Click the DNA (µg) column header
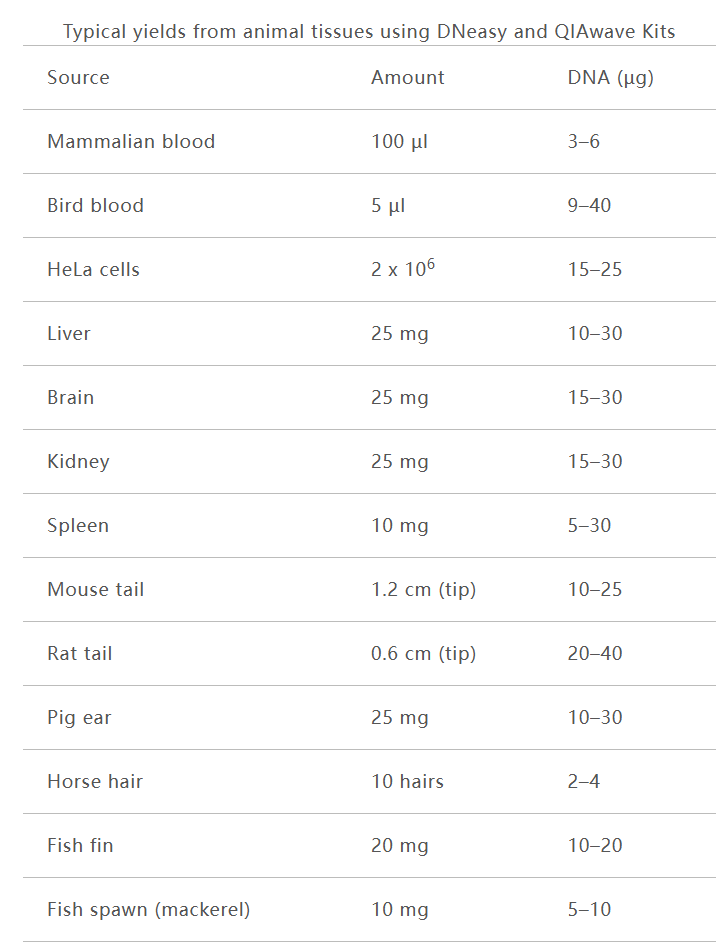The height and width of the screenshot is (945, 726). point(610,78)
